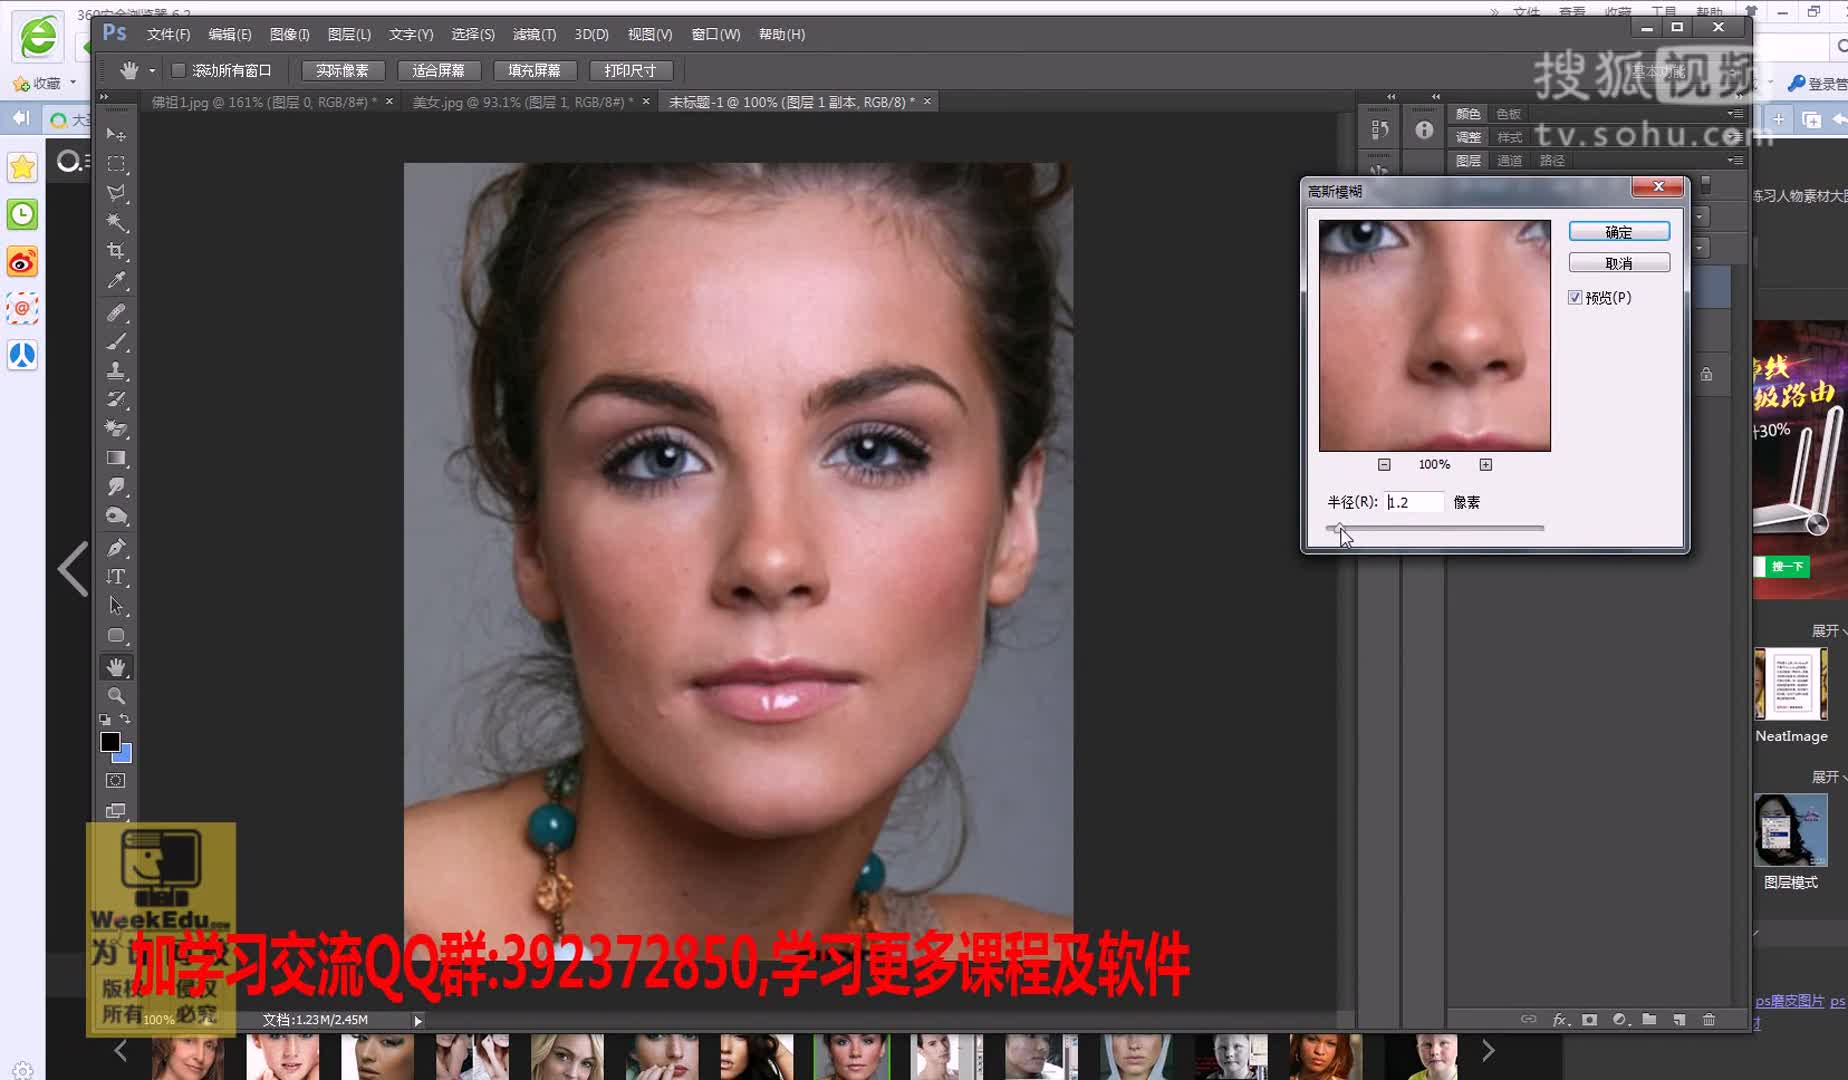Screen dimensions: 1848x1080
Task: Select the Pen tool
Action: (x=116, y=548)
